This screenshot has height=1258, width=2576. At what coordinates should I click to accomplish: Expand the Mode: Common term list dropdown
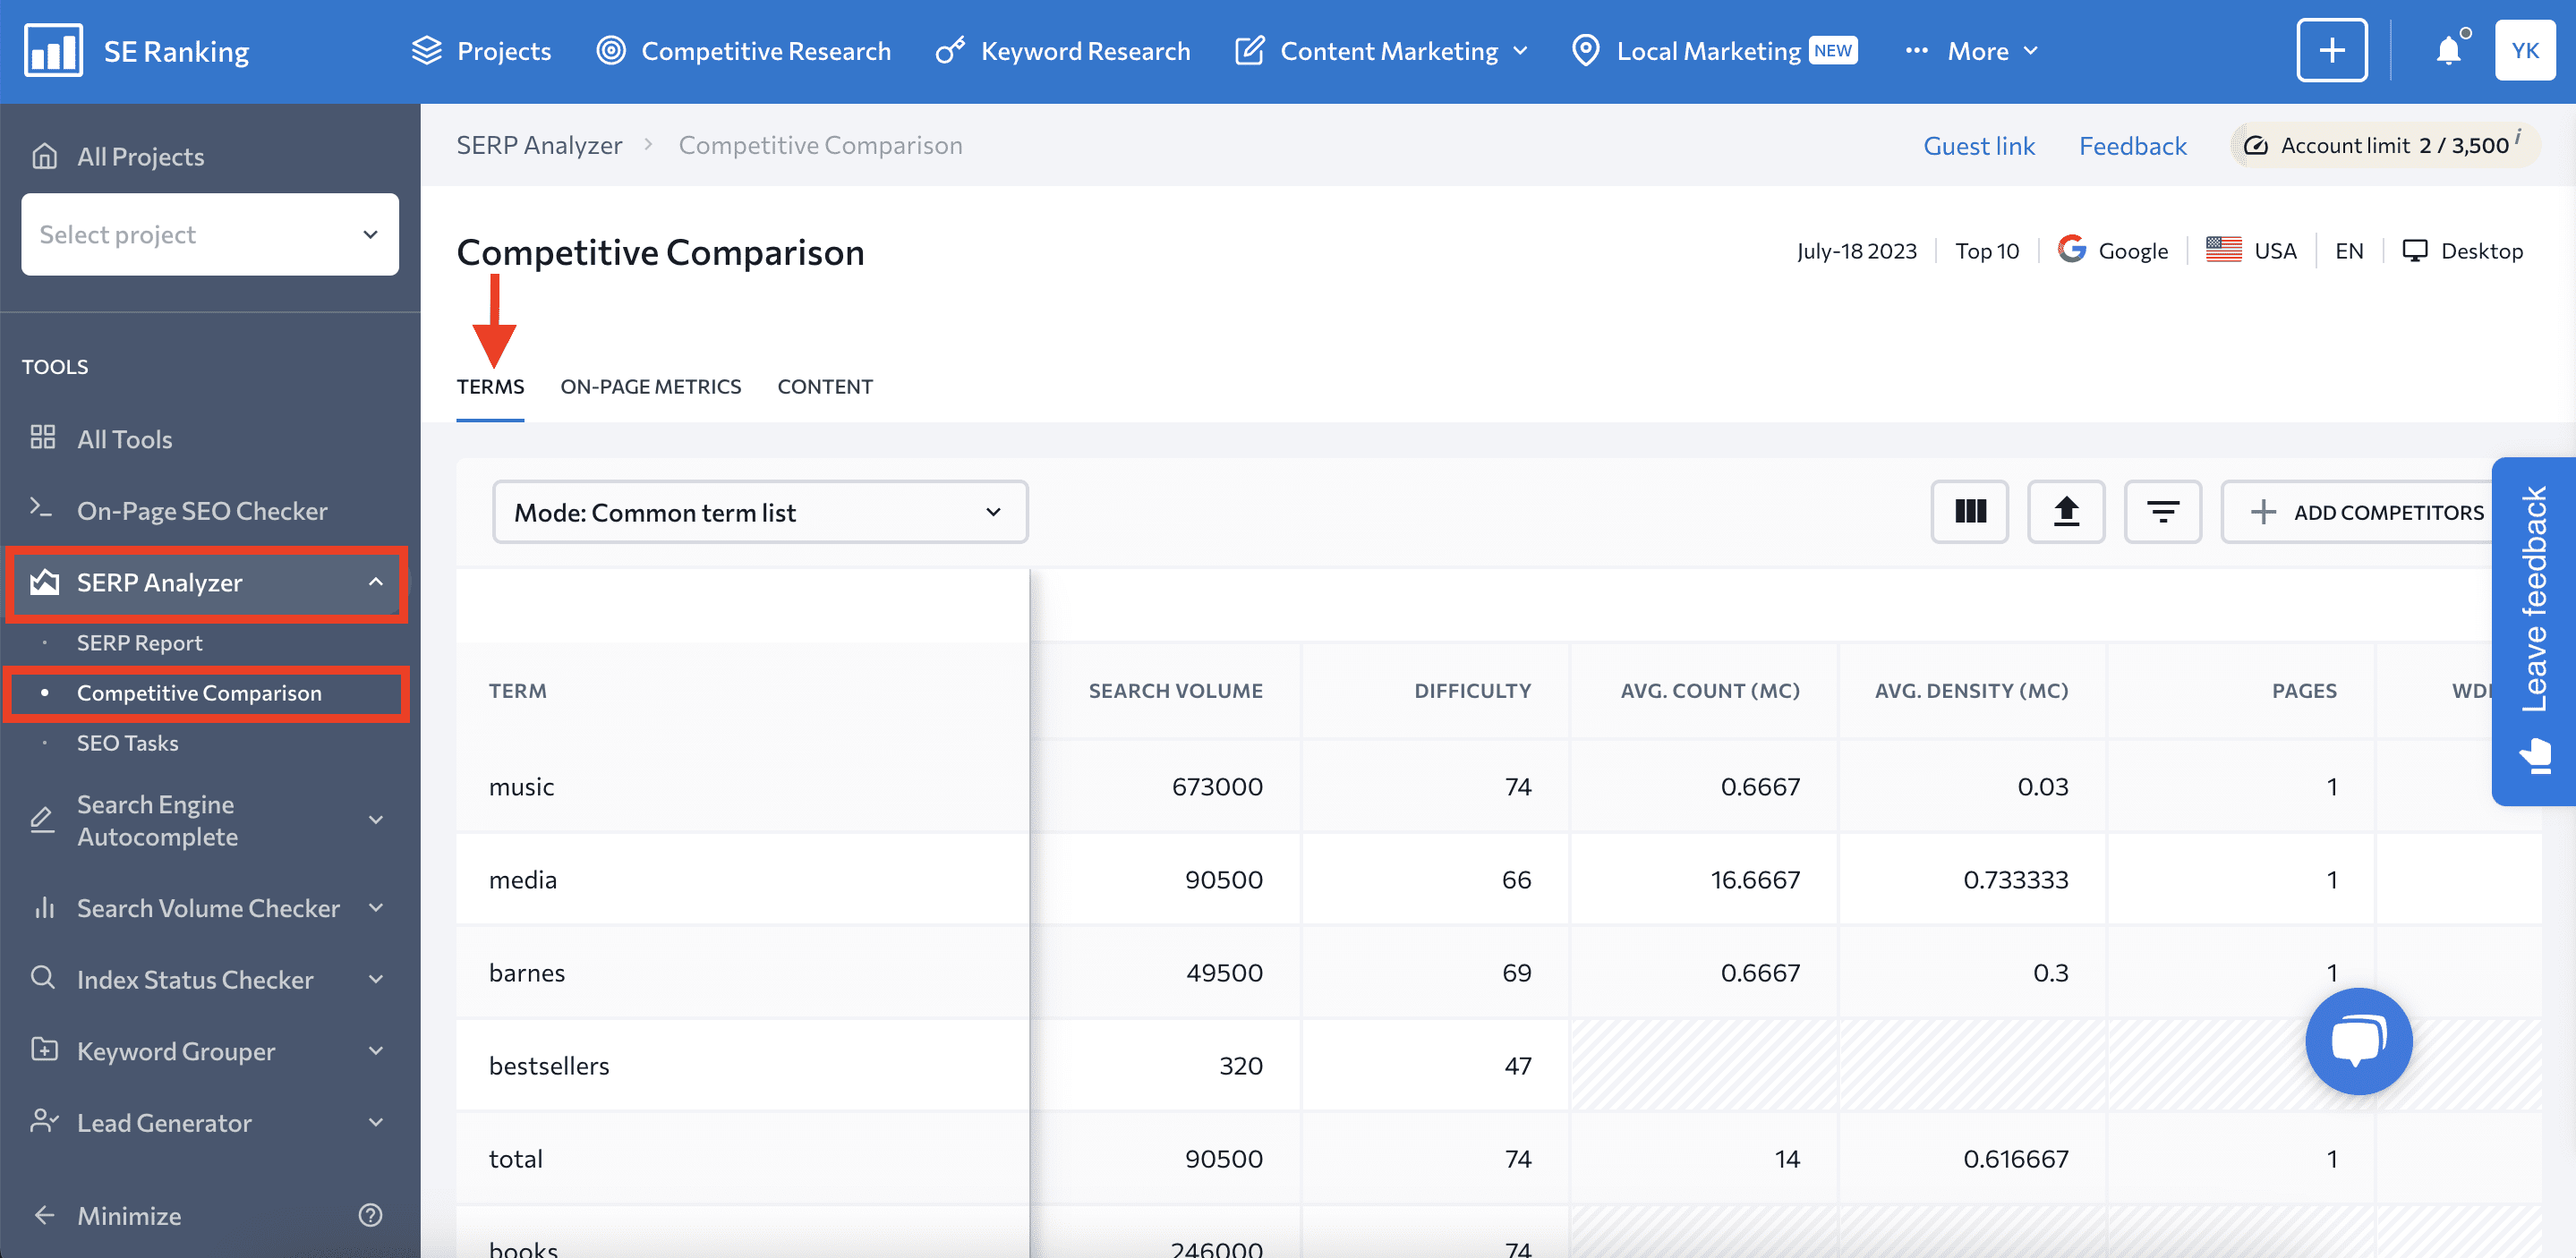coord(759,511)
